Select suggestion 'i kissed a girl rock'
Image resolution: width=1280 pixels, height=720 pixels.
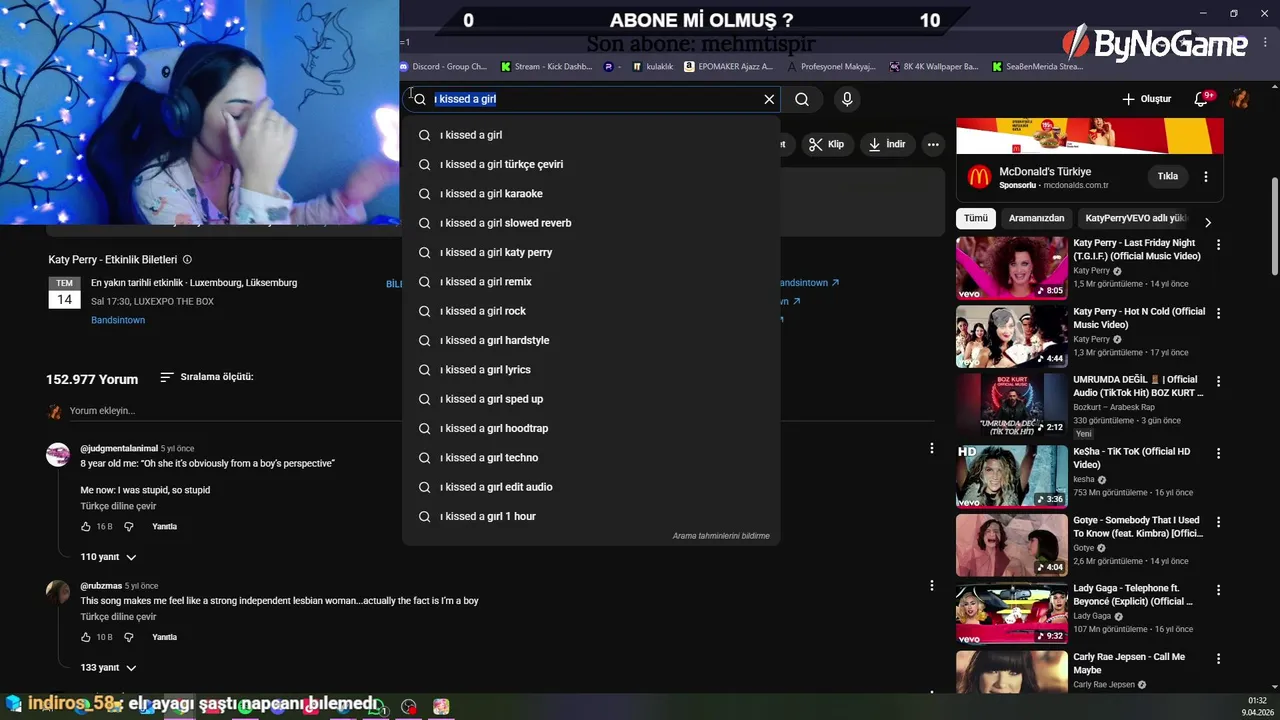coord(591,311)
